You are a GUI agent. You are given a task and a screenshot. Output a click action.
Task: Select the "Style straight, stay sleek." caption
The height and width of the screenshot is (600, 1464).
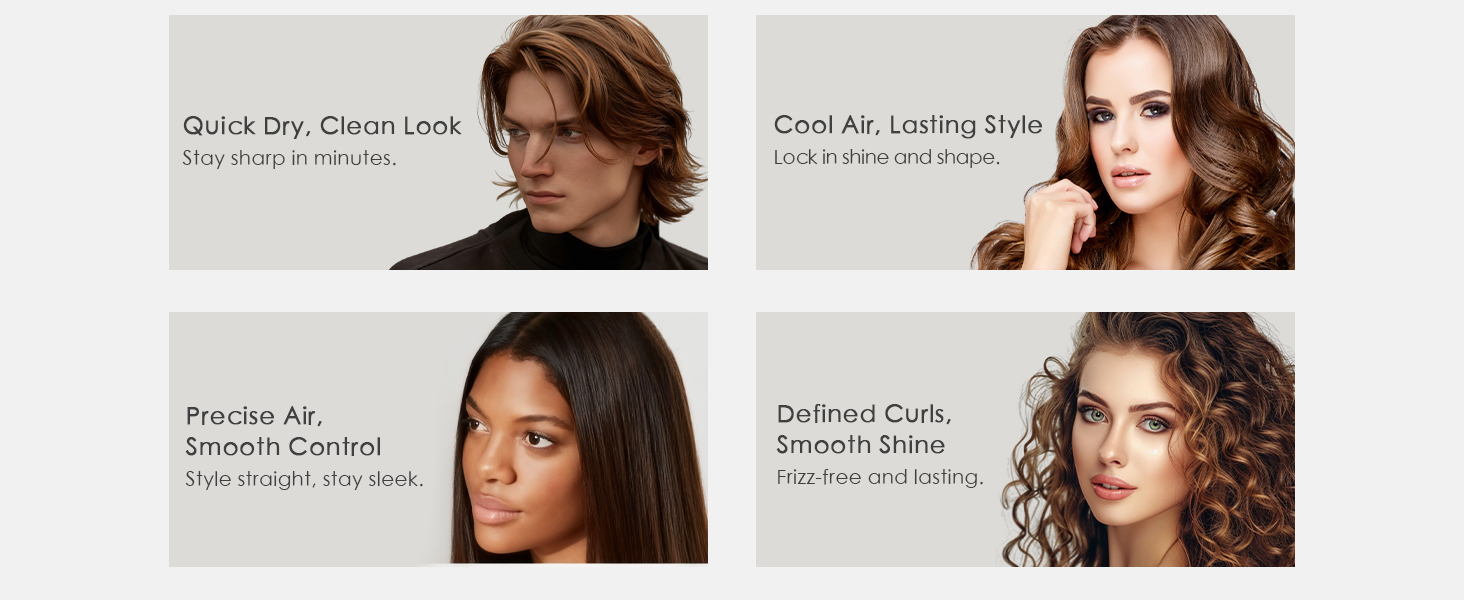[304, 479]
